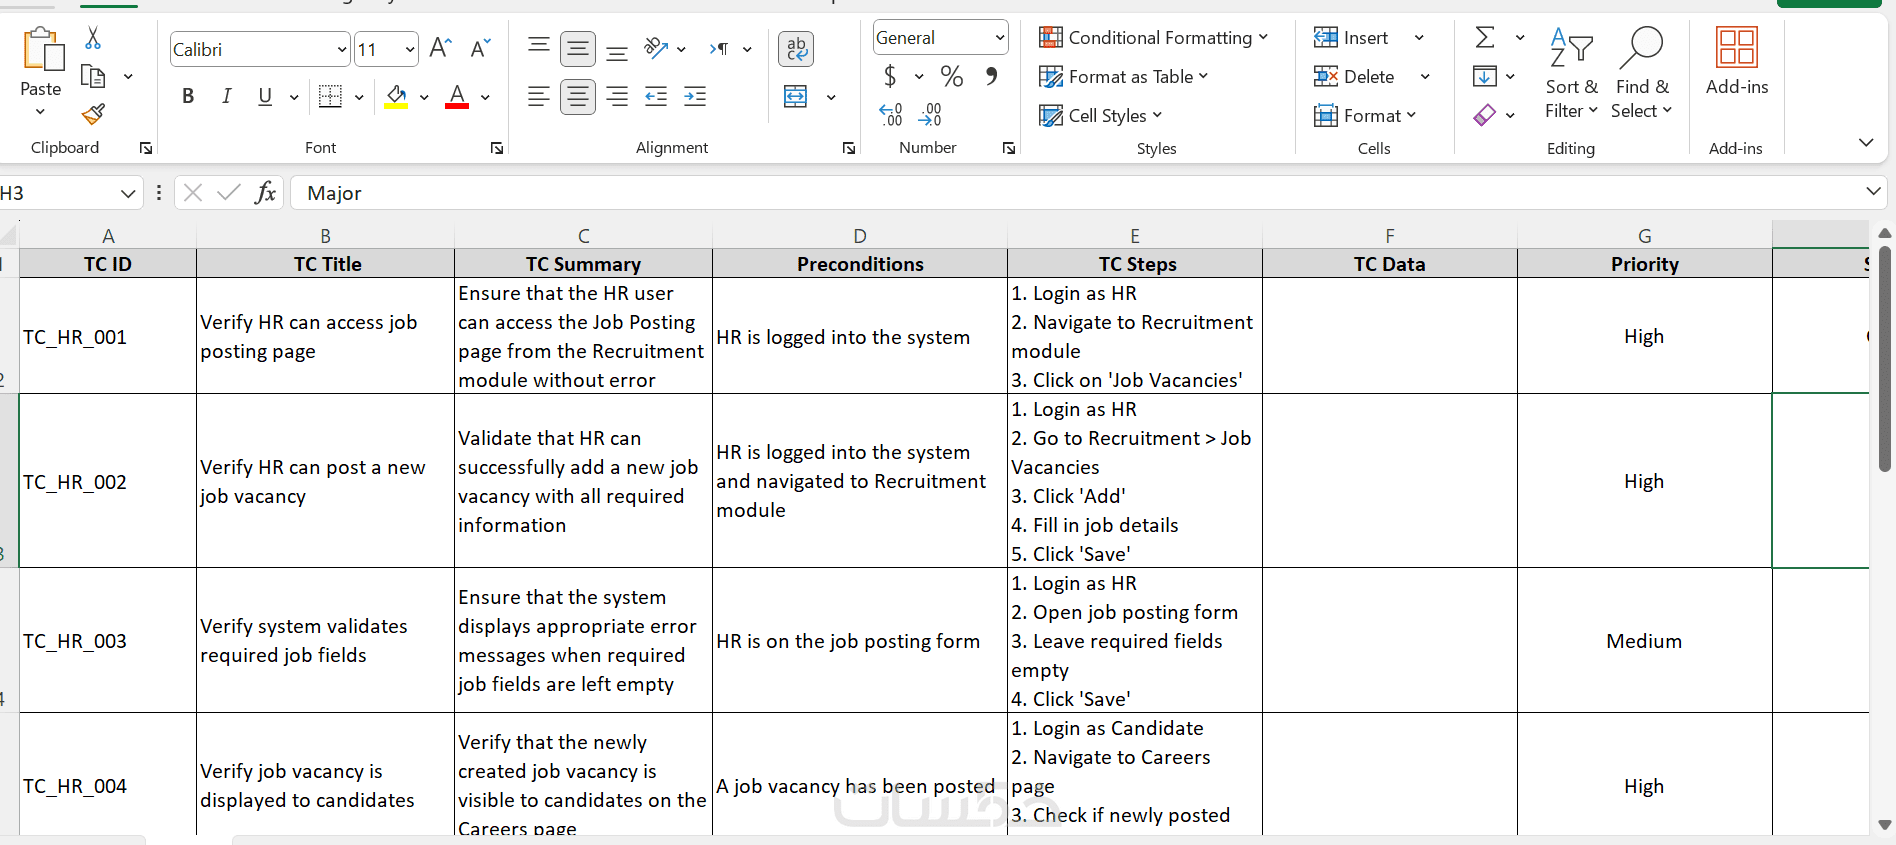The image size is (1896, 845).
Task: Toggle Top Align for cells
Action: click(x=539, y=48)
